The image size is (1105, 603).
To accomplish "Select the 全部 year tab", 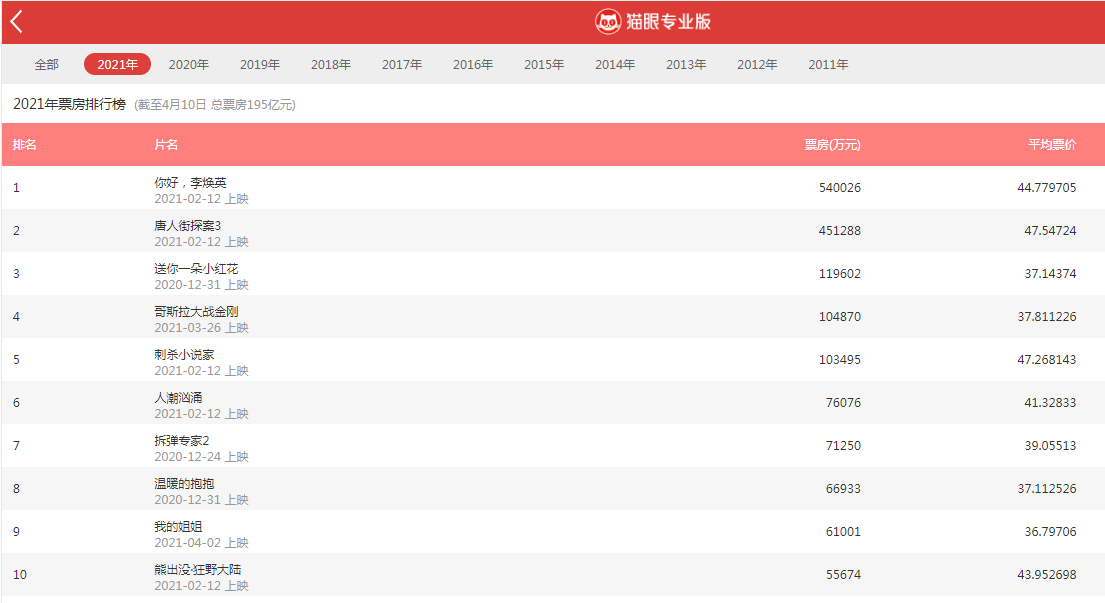I will click(47, 64).
